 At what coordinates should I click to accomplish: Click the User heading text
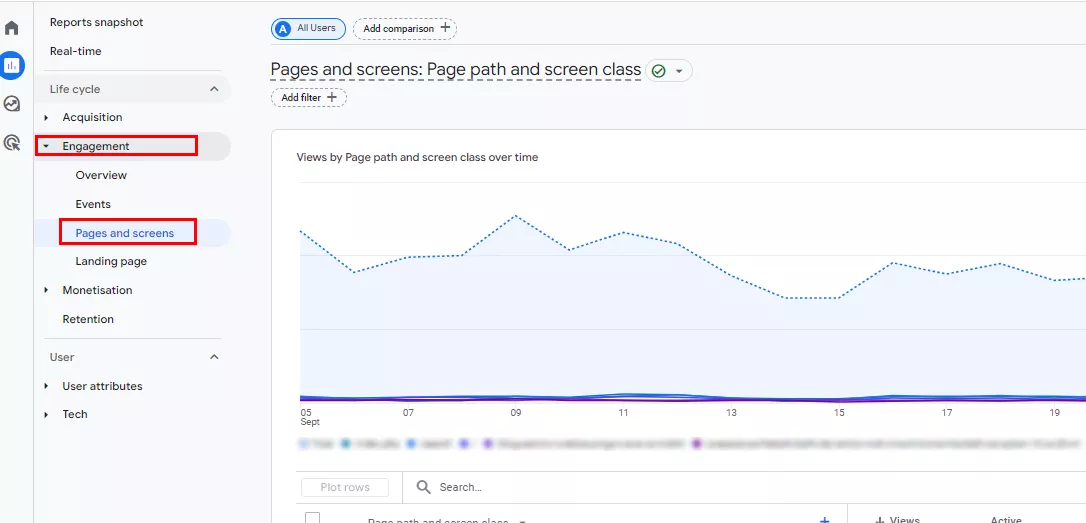tap(62, 357)
